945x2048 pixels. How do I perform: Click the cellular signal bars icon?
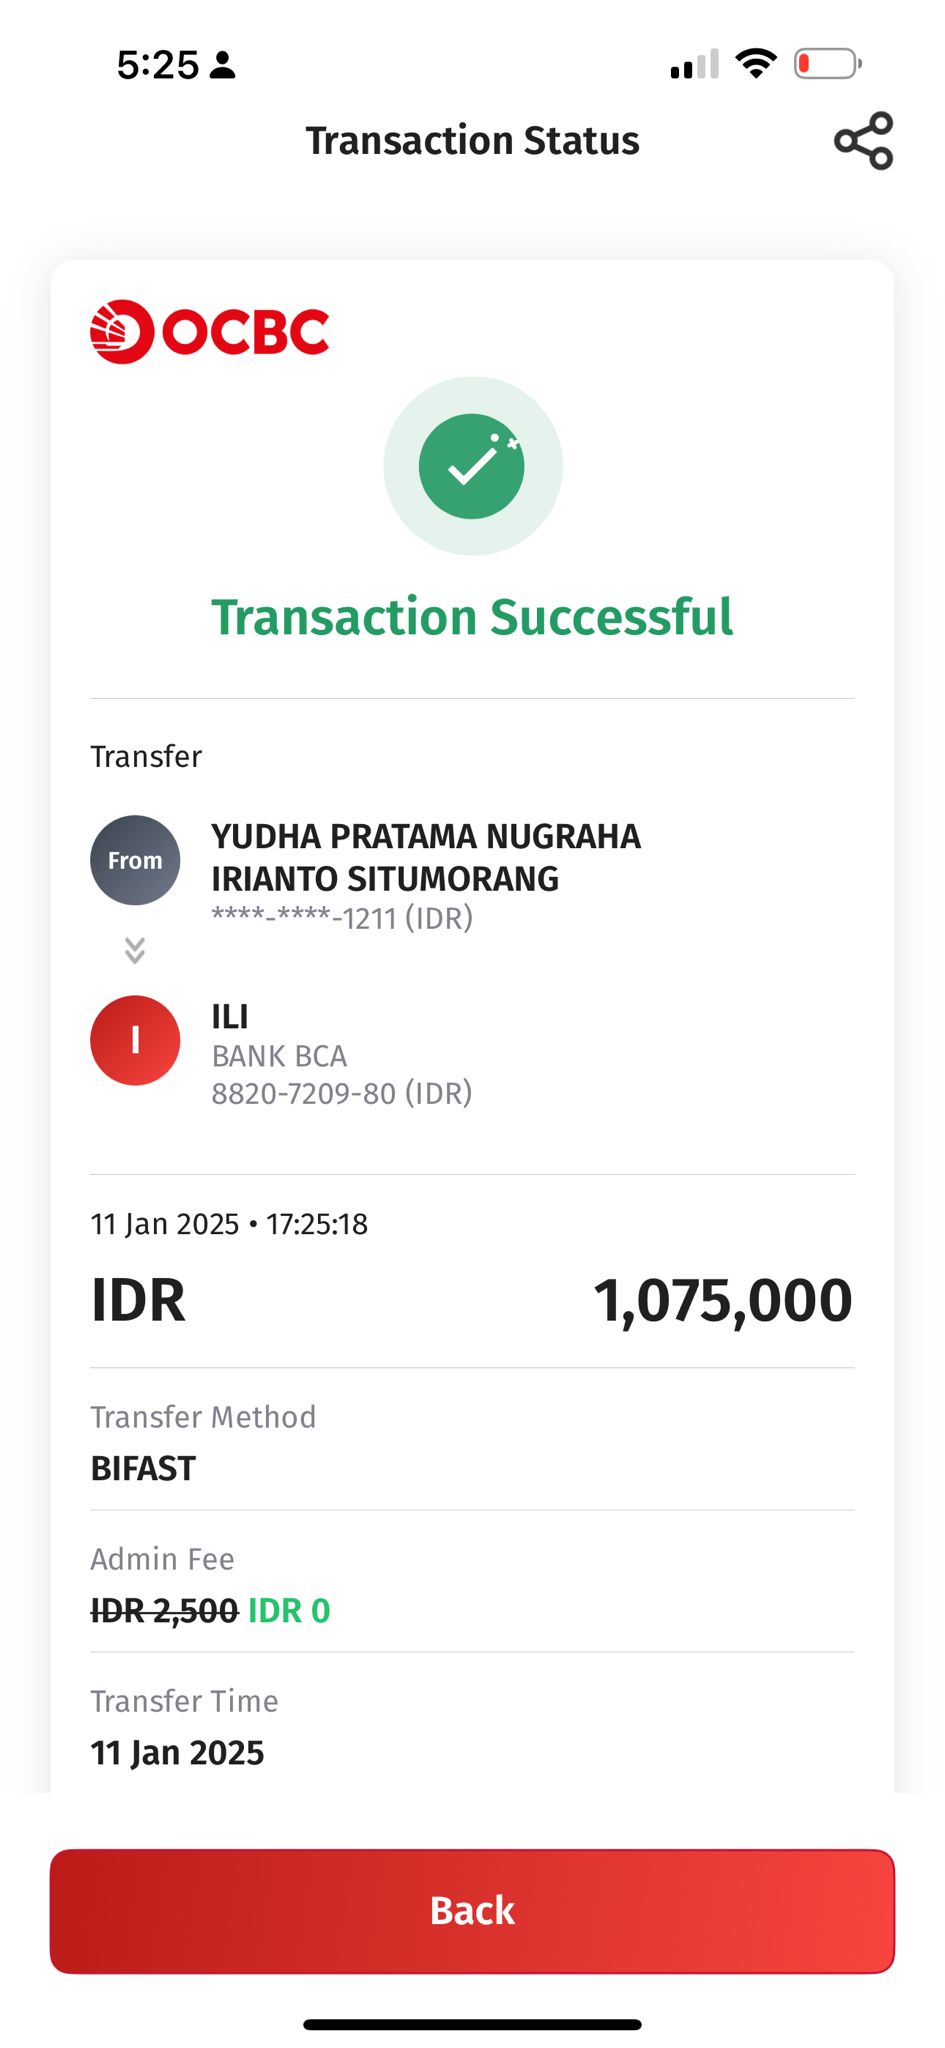tap(694, 65)
